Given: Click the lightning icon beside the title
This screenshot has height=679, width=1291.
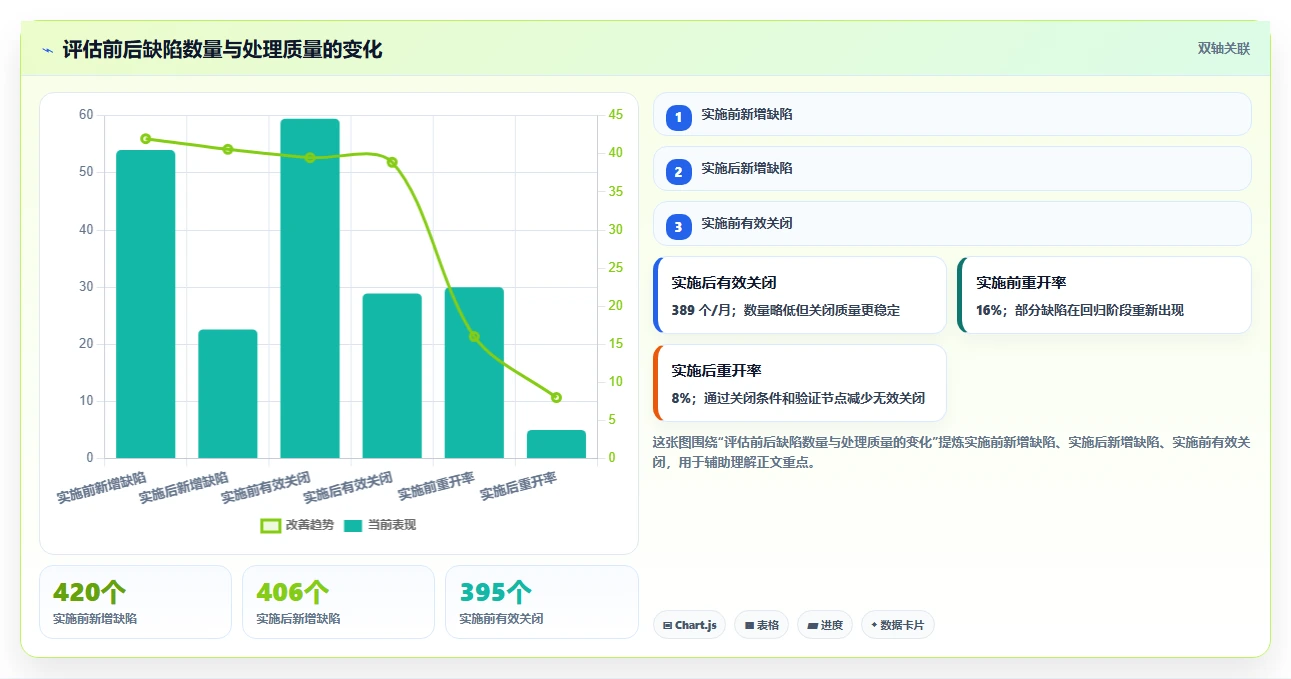Looking at the screenshot, I should click(47, 50).
